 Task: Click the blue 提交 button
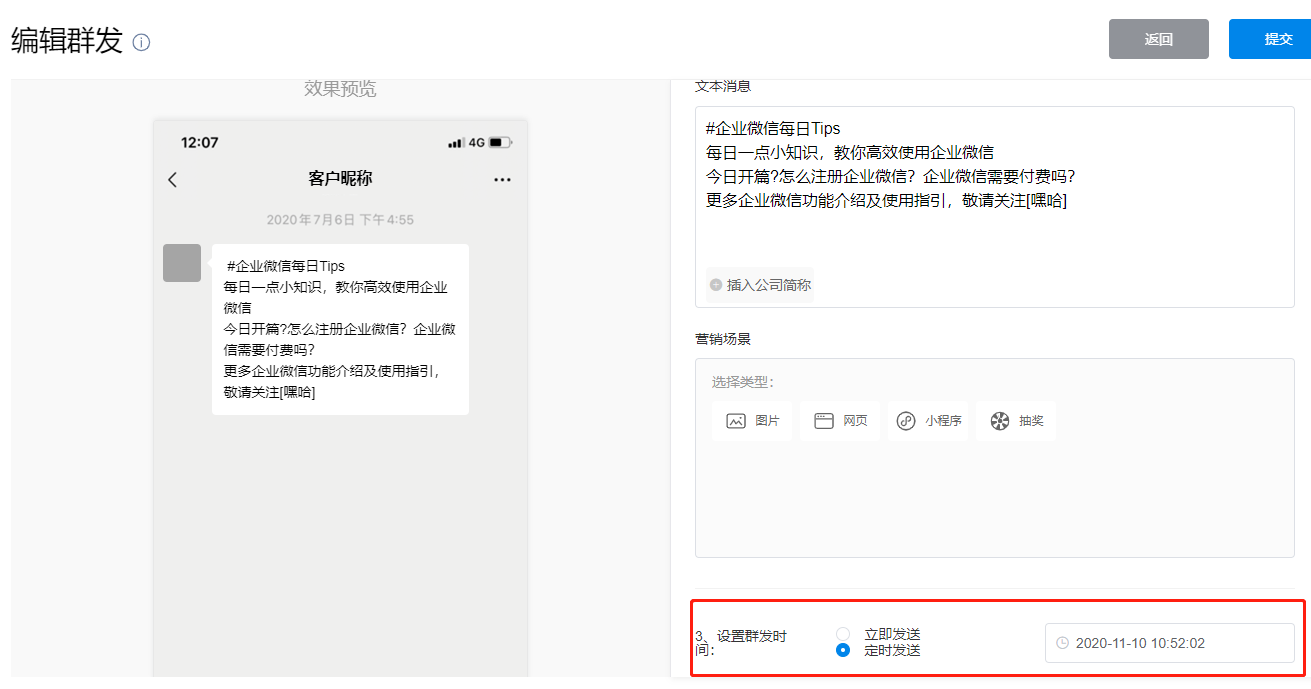click(1270, 39)
